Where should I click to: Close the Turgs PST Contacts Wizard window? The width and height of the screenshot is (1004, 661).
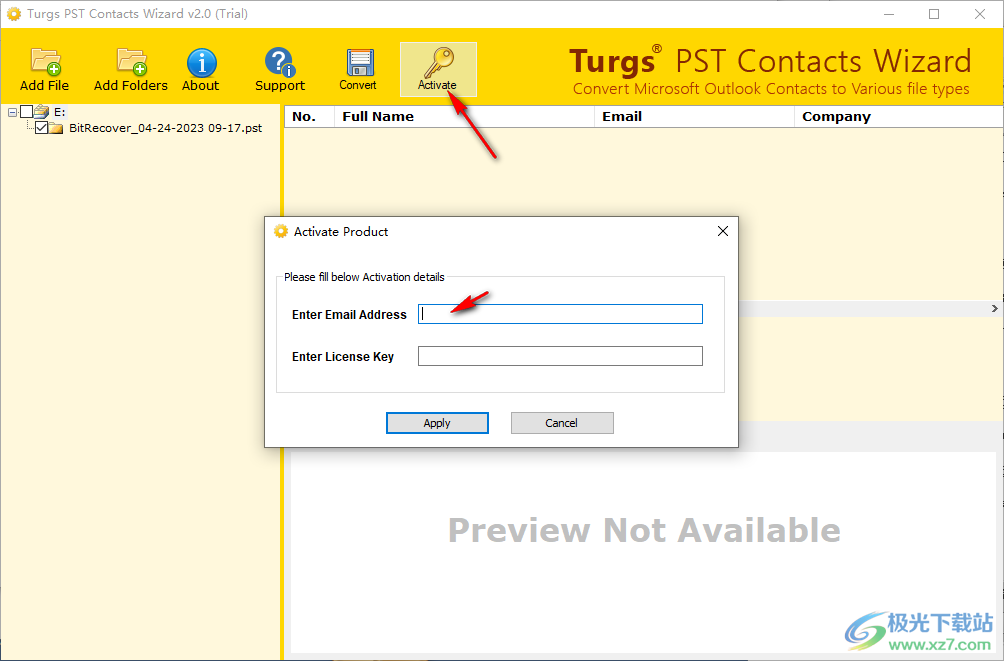coord(980,14)
